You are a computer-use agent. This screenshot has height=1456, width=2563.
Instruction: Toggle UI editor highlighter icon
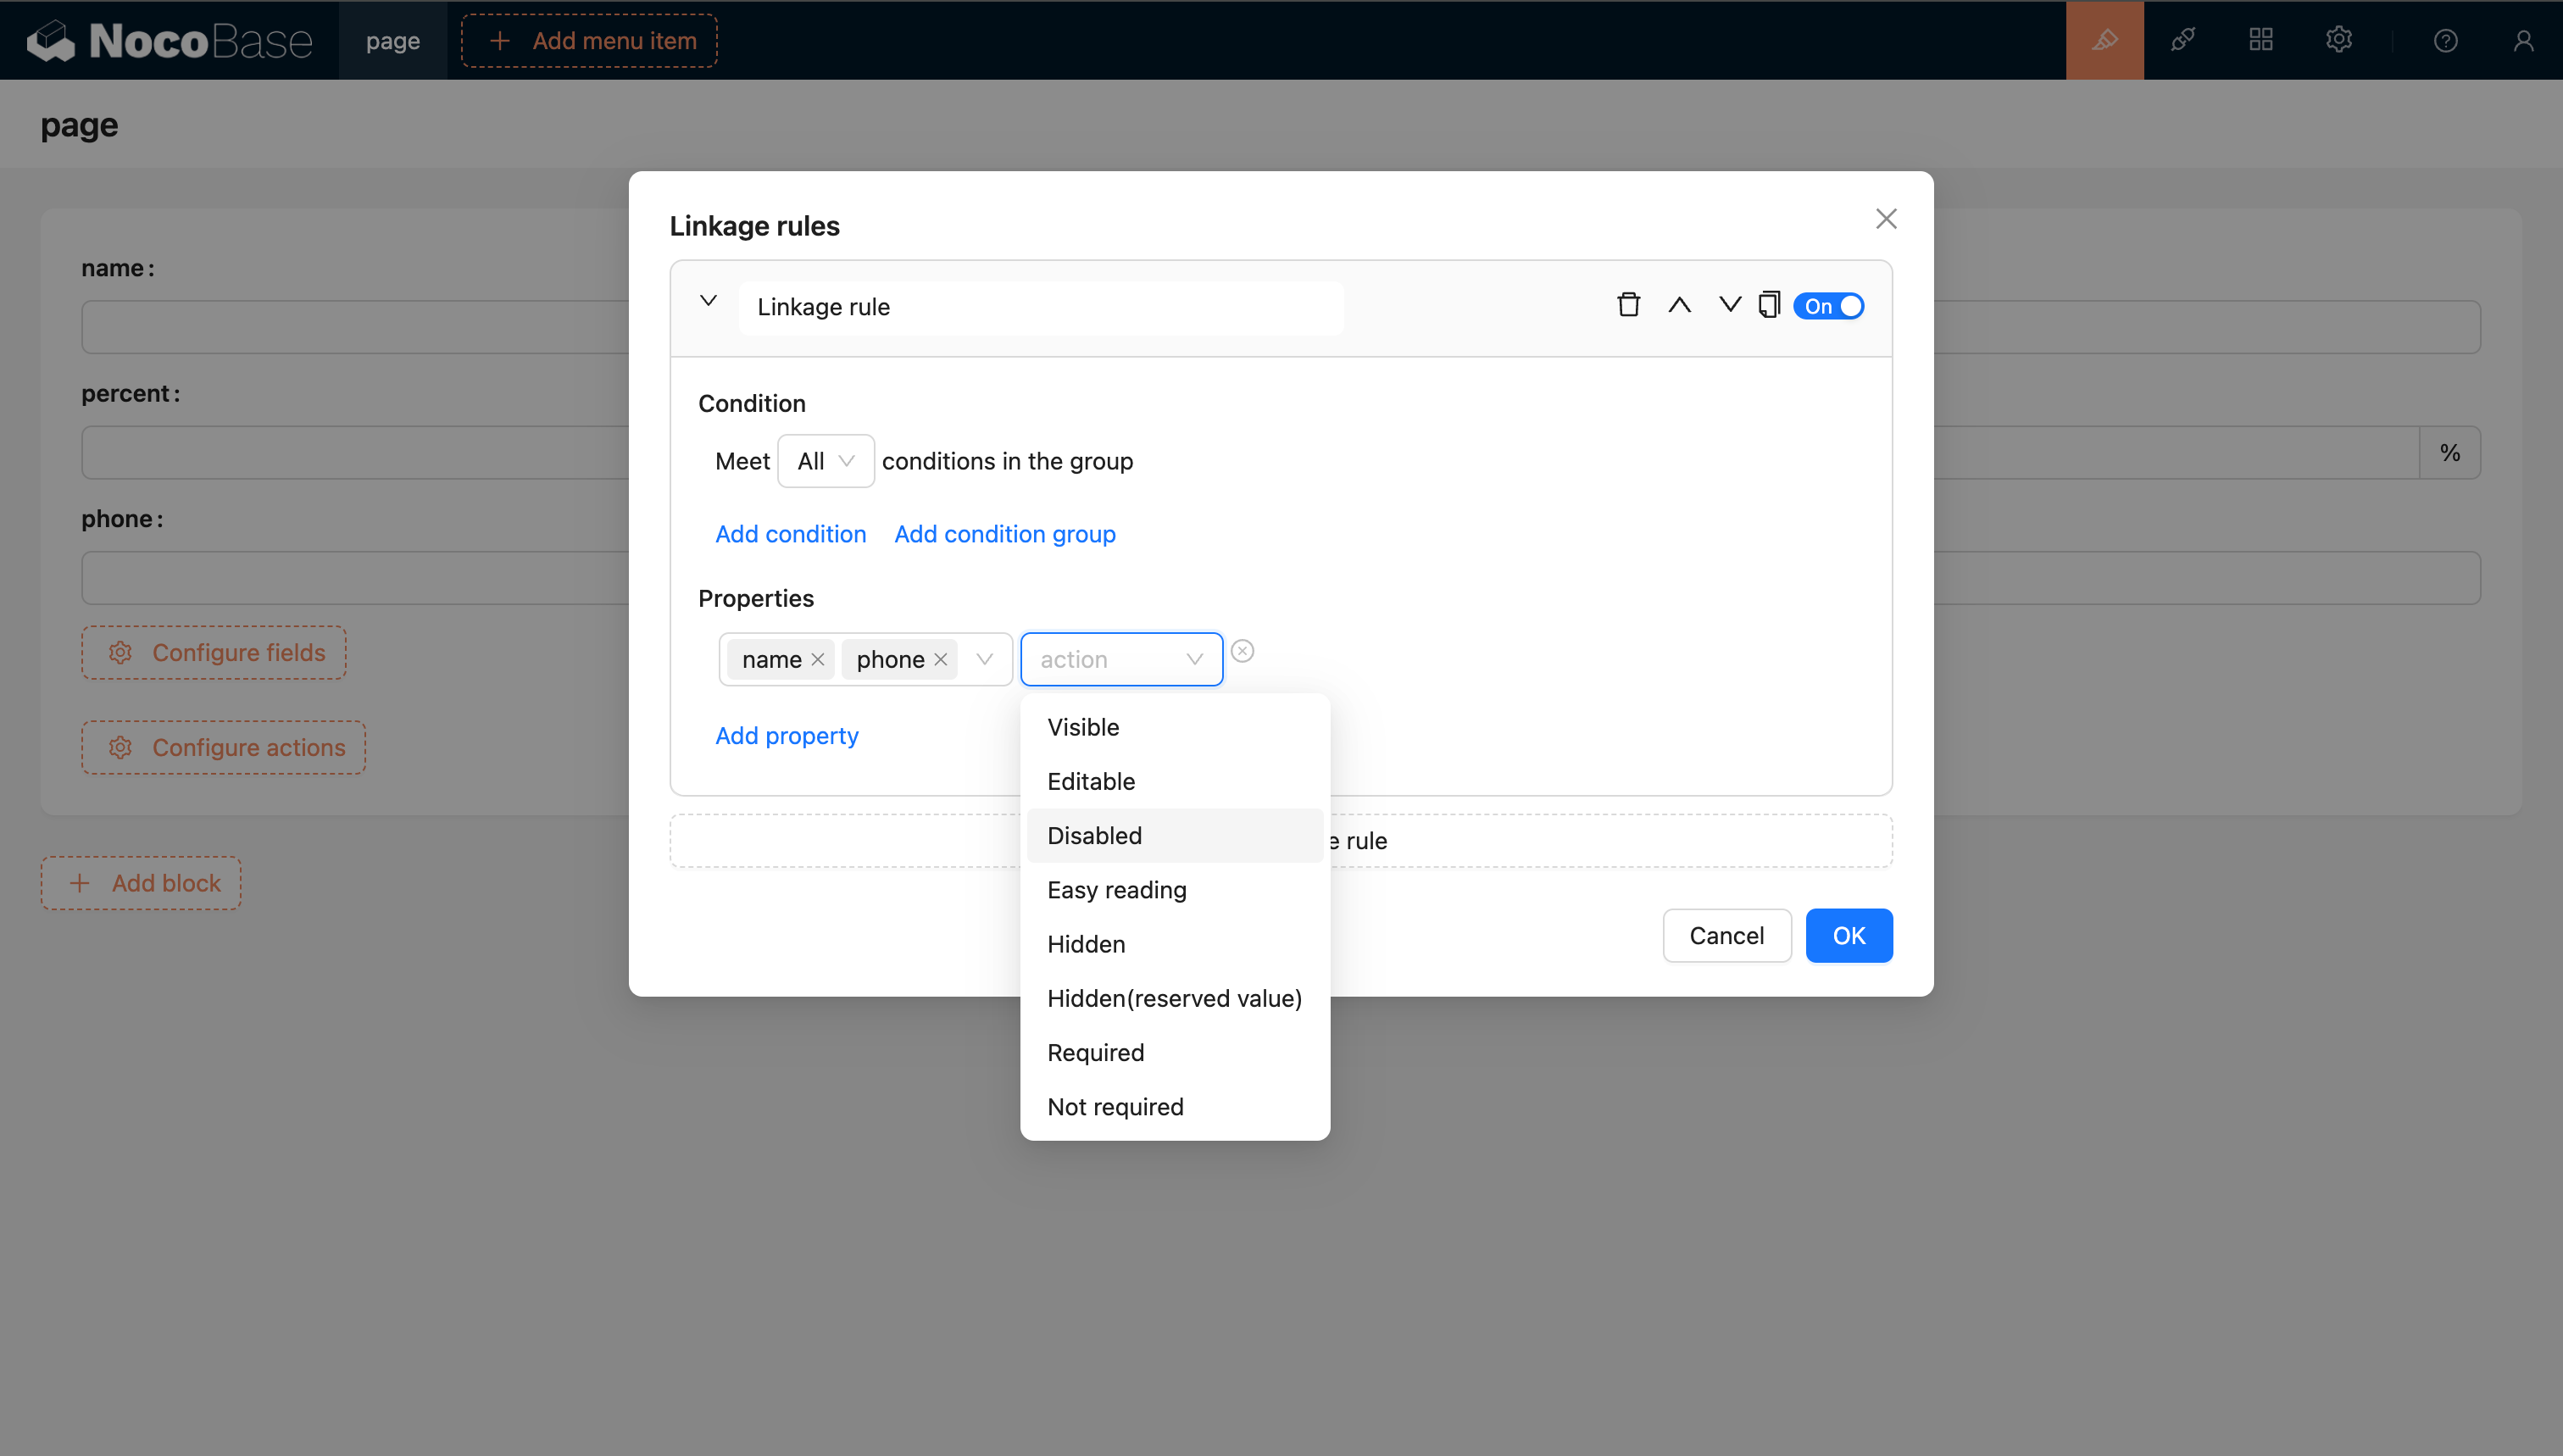click(2105, 40)
